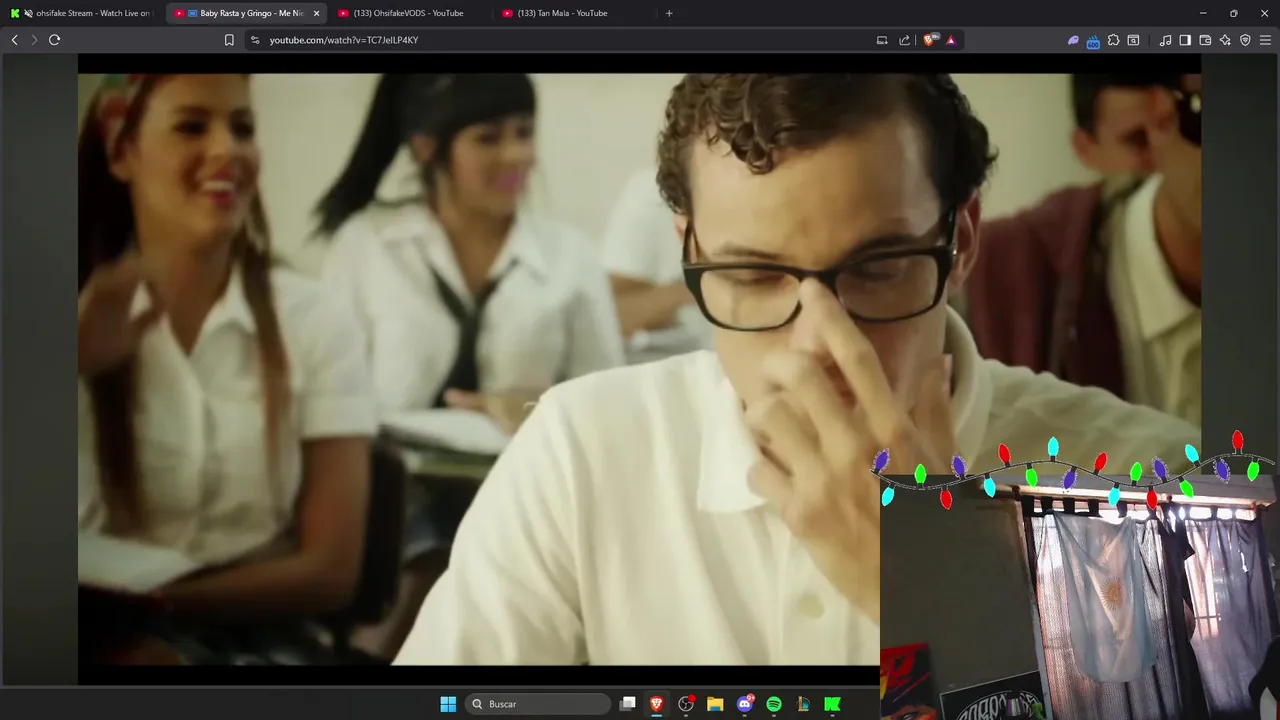The image size is (1280, 720).
Task: Select the Baby Rasta y Gringo tab
Action: point(245,13)
